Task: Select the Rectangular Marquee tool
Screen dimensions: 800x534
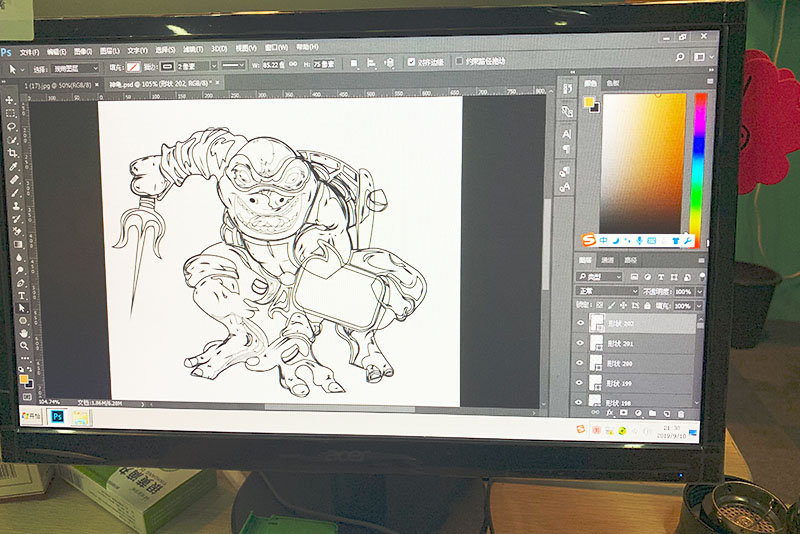Action: pyautogui.click(x=11, y=113)
